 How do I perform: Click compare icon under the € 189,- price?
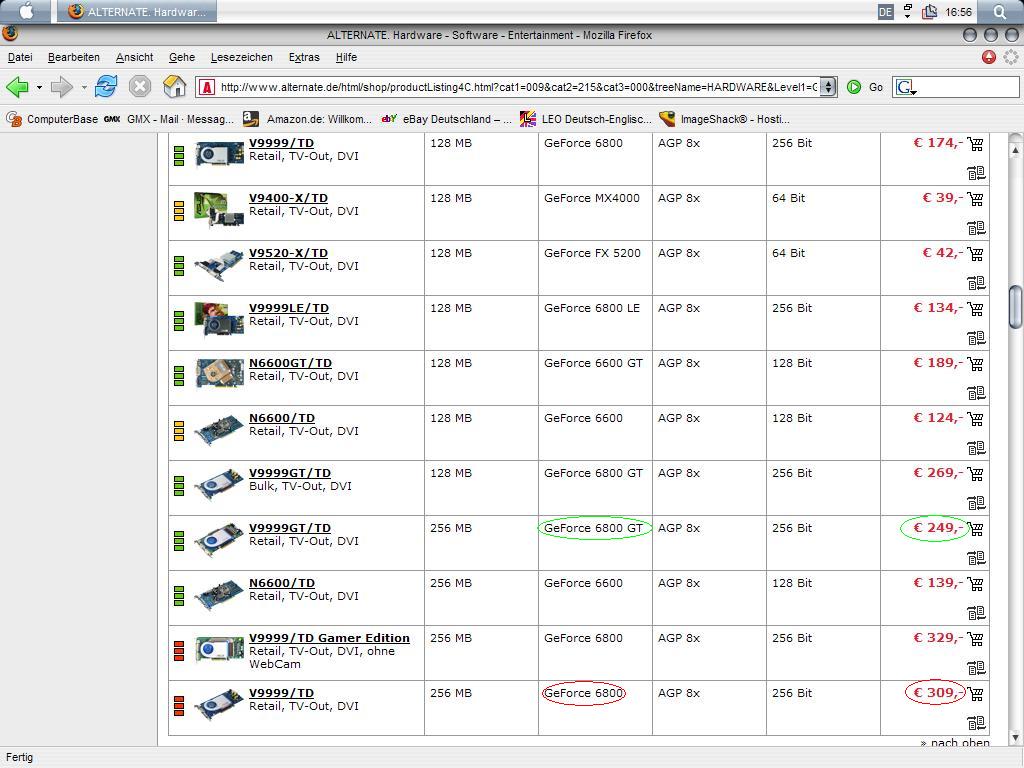click(976, 392)
